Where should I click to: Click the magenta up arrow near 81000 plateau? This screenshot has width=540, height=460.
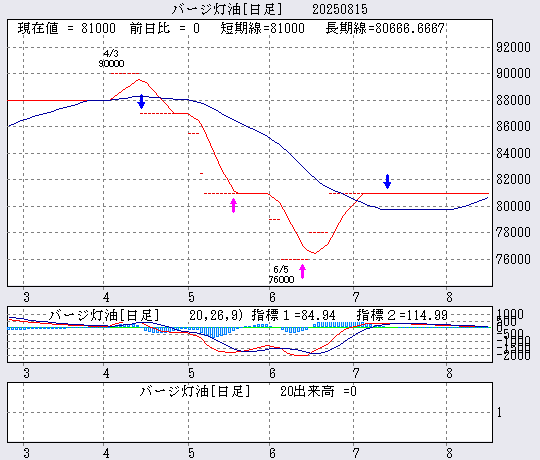233,206
